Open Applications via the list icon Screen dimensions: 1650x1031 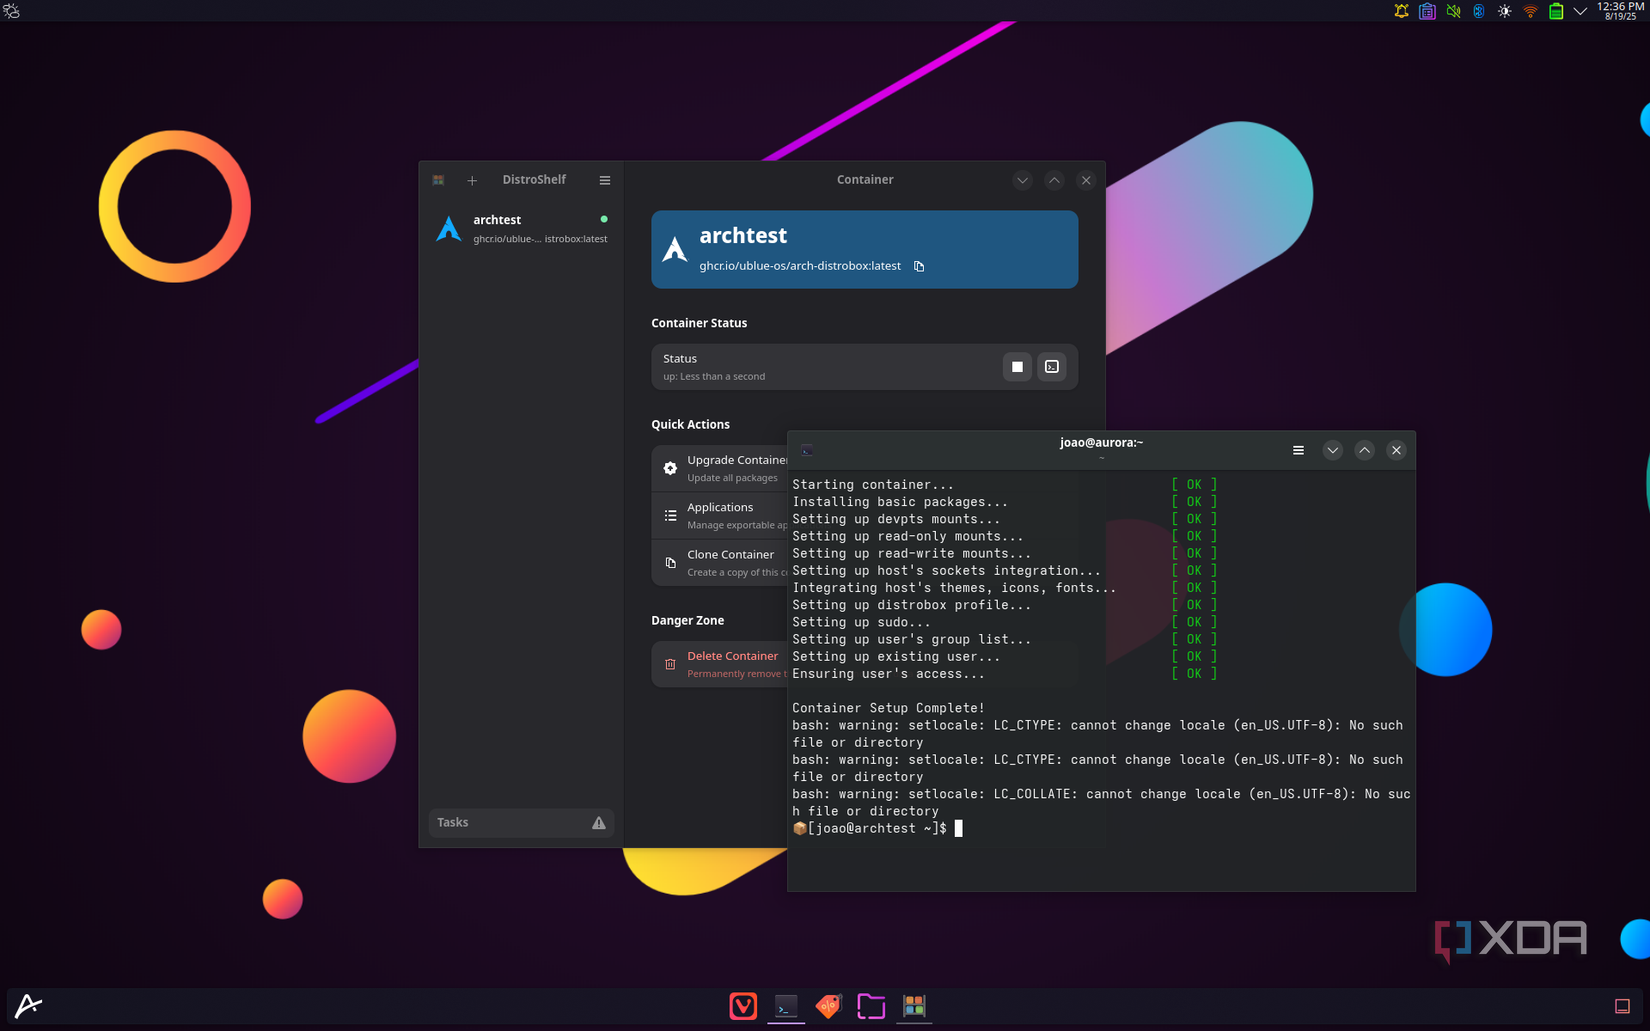(x=670, y=514)
